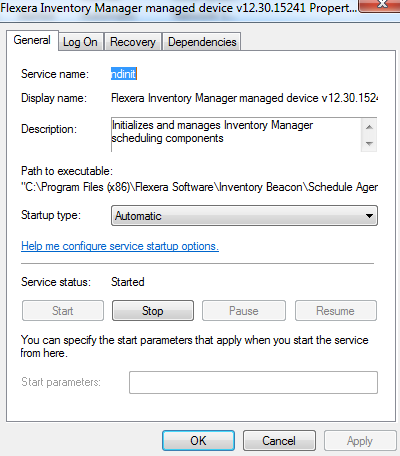The width and height of the screenshot is (400, 456).
Task: Open the Dependencies tab
Action: (202, 42)
